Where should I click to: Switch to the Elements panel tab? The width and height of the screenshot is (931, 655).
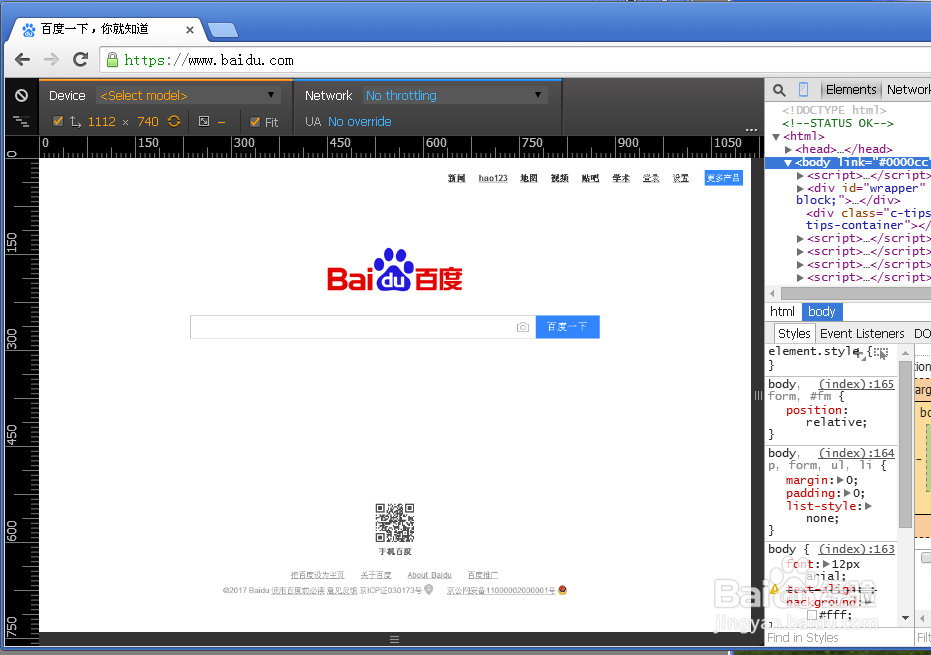[851, 90]
